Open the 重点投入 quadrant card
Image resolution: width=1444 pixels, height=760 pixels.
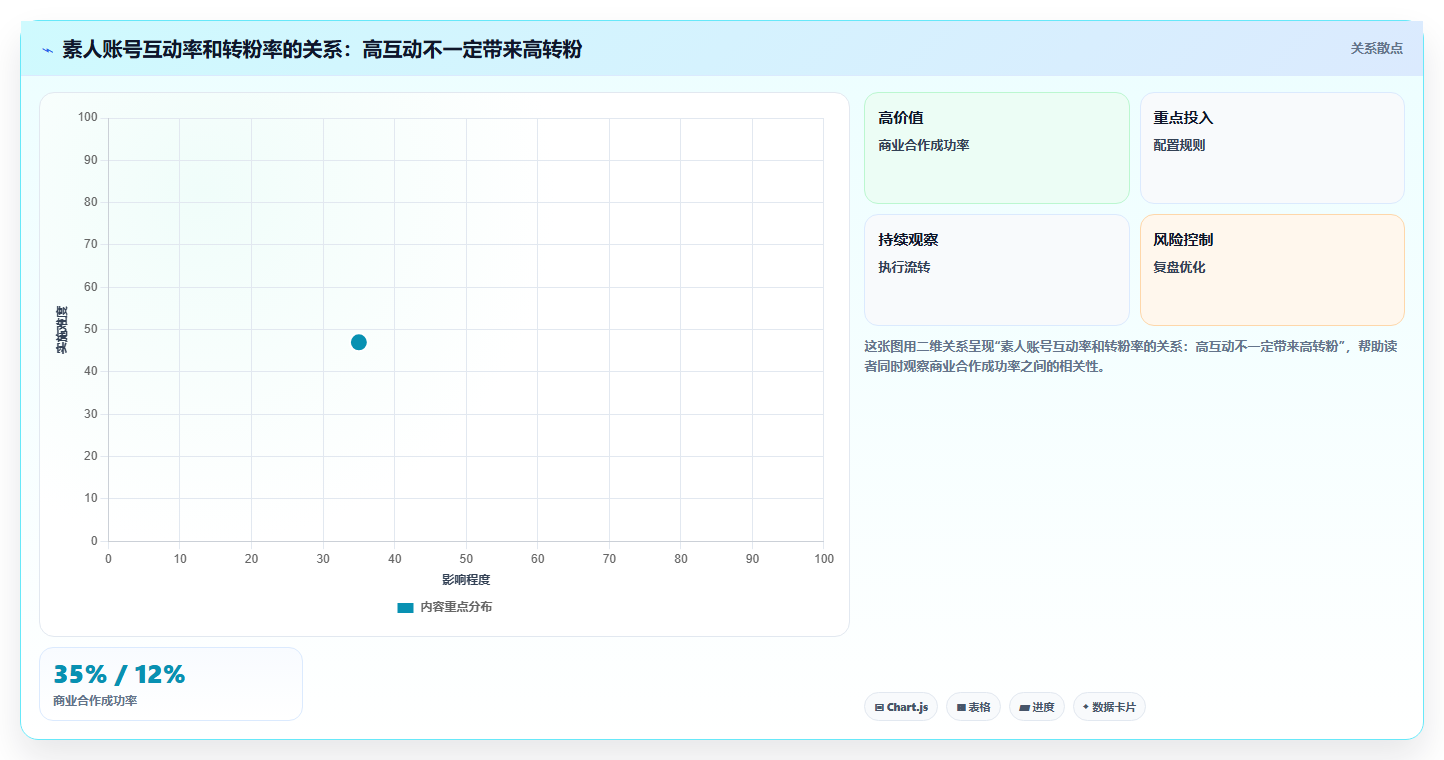pos(1272,148)
